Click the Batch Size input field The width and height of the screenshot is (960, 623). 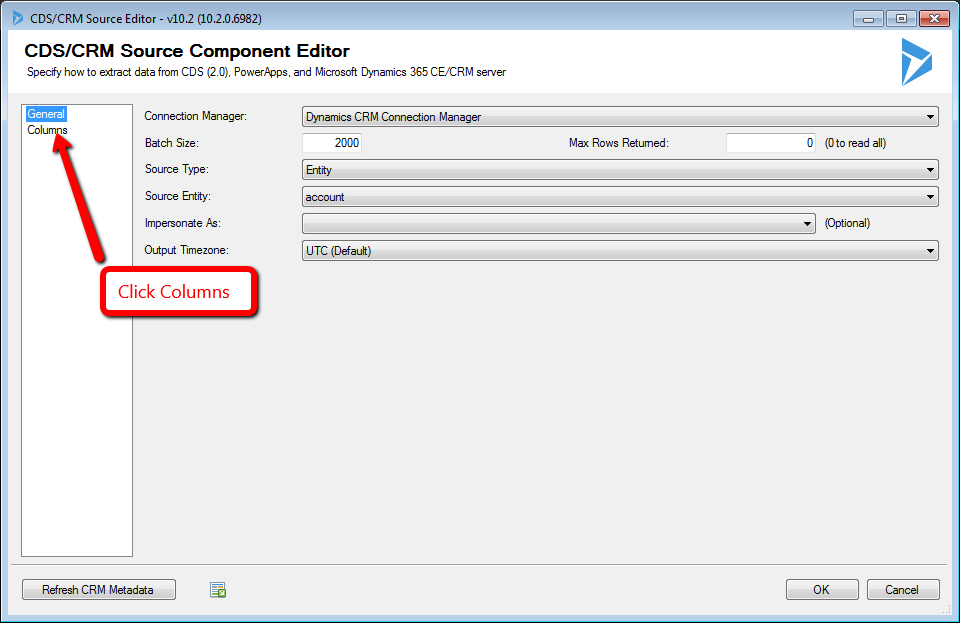click(332, 143)
